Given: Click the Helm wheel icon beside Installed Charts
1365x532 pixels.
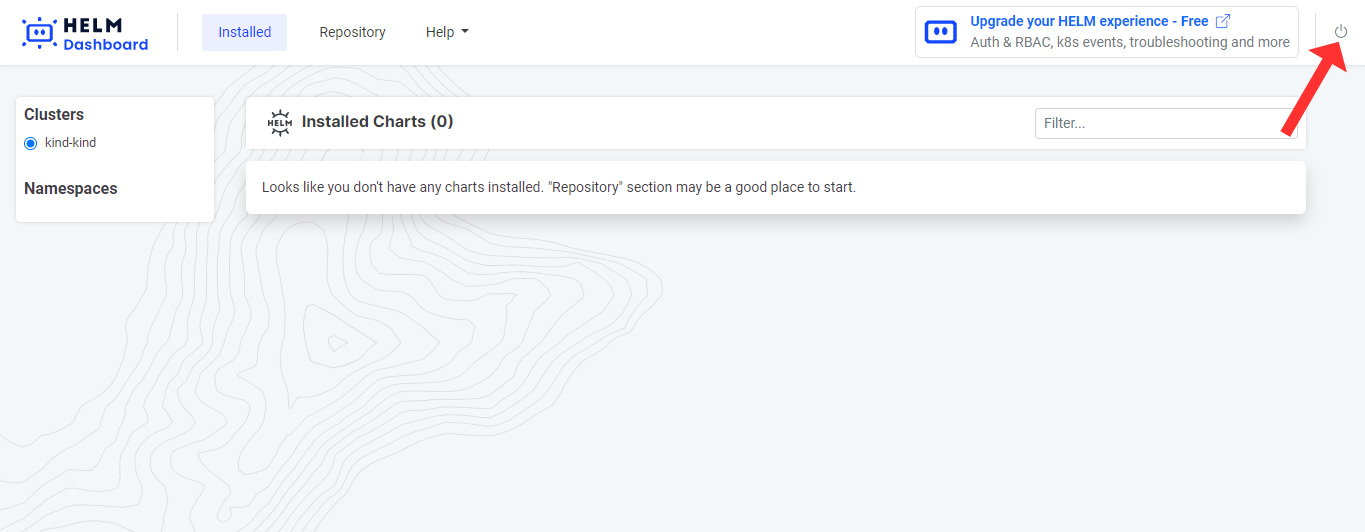Looking at the screenshot, I should [x=279, y=122].
